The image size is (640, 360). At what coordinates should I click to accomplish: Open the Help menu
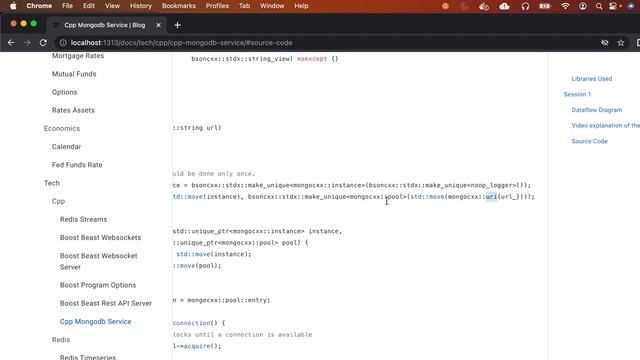(x=301, y=6)
